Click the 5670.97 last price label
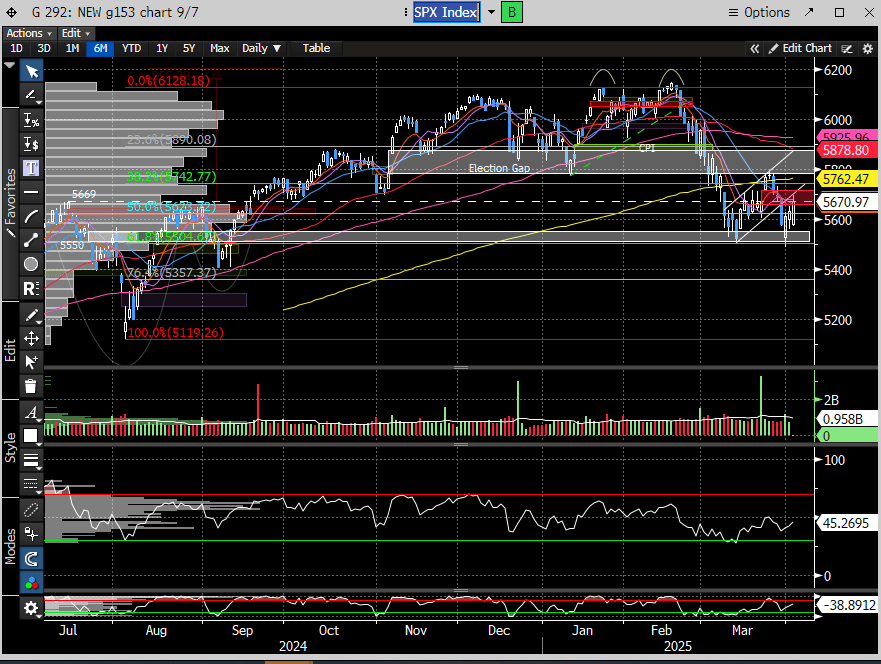881x664 pixels. click(x=846, y=202)
